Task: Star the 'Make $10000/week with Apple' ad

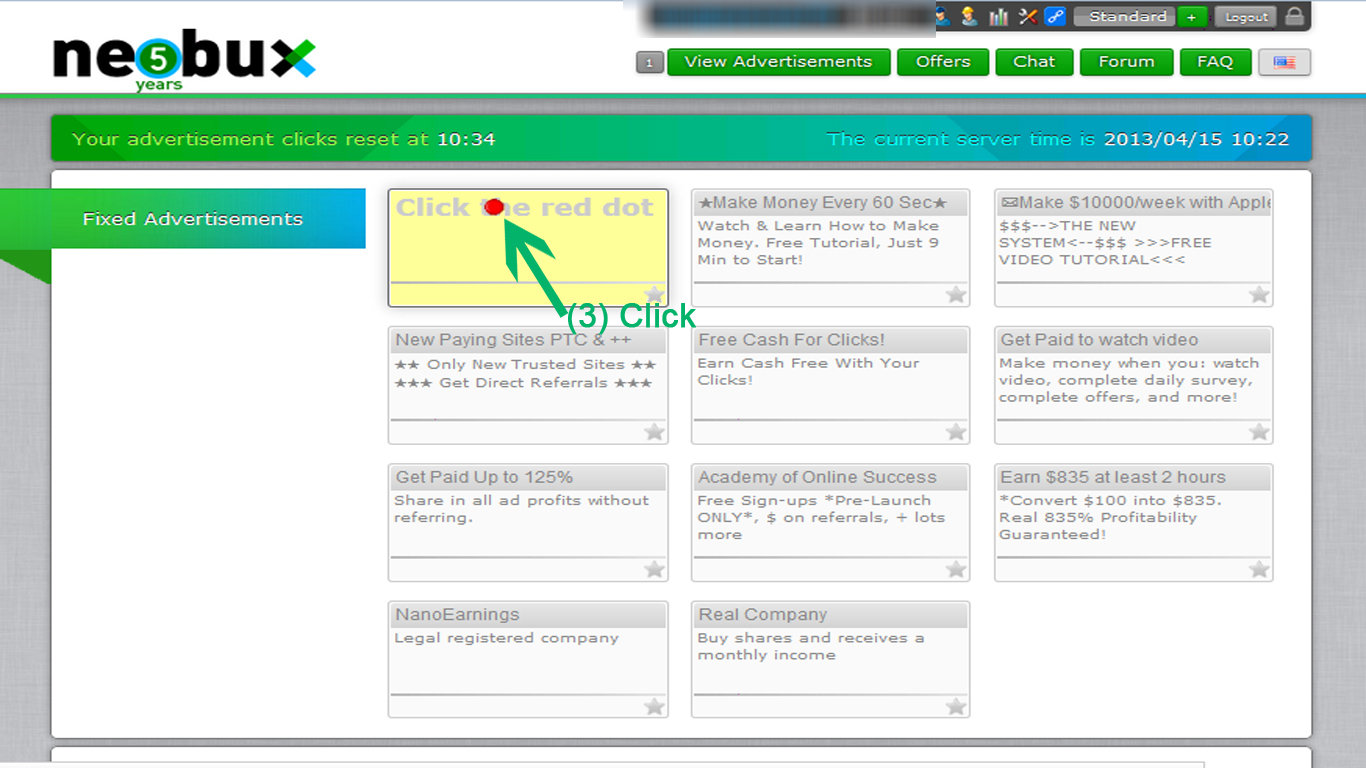Action: 1259,294
